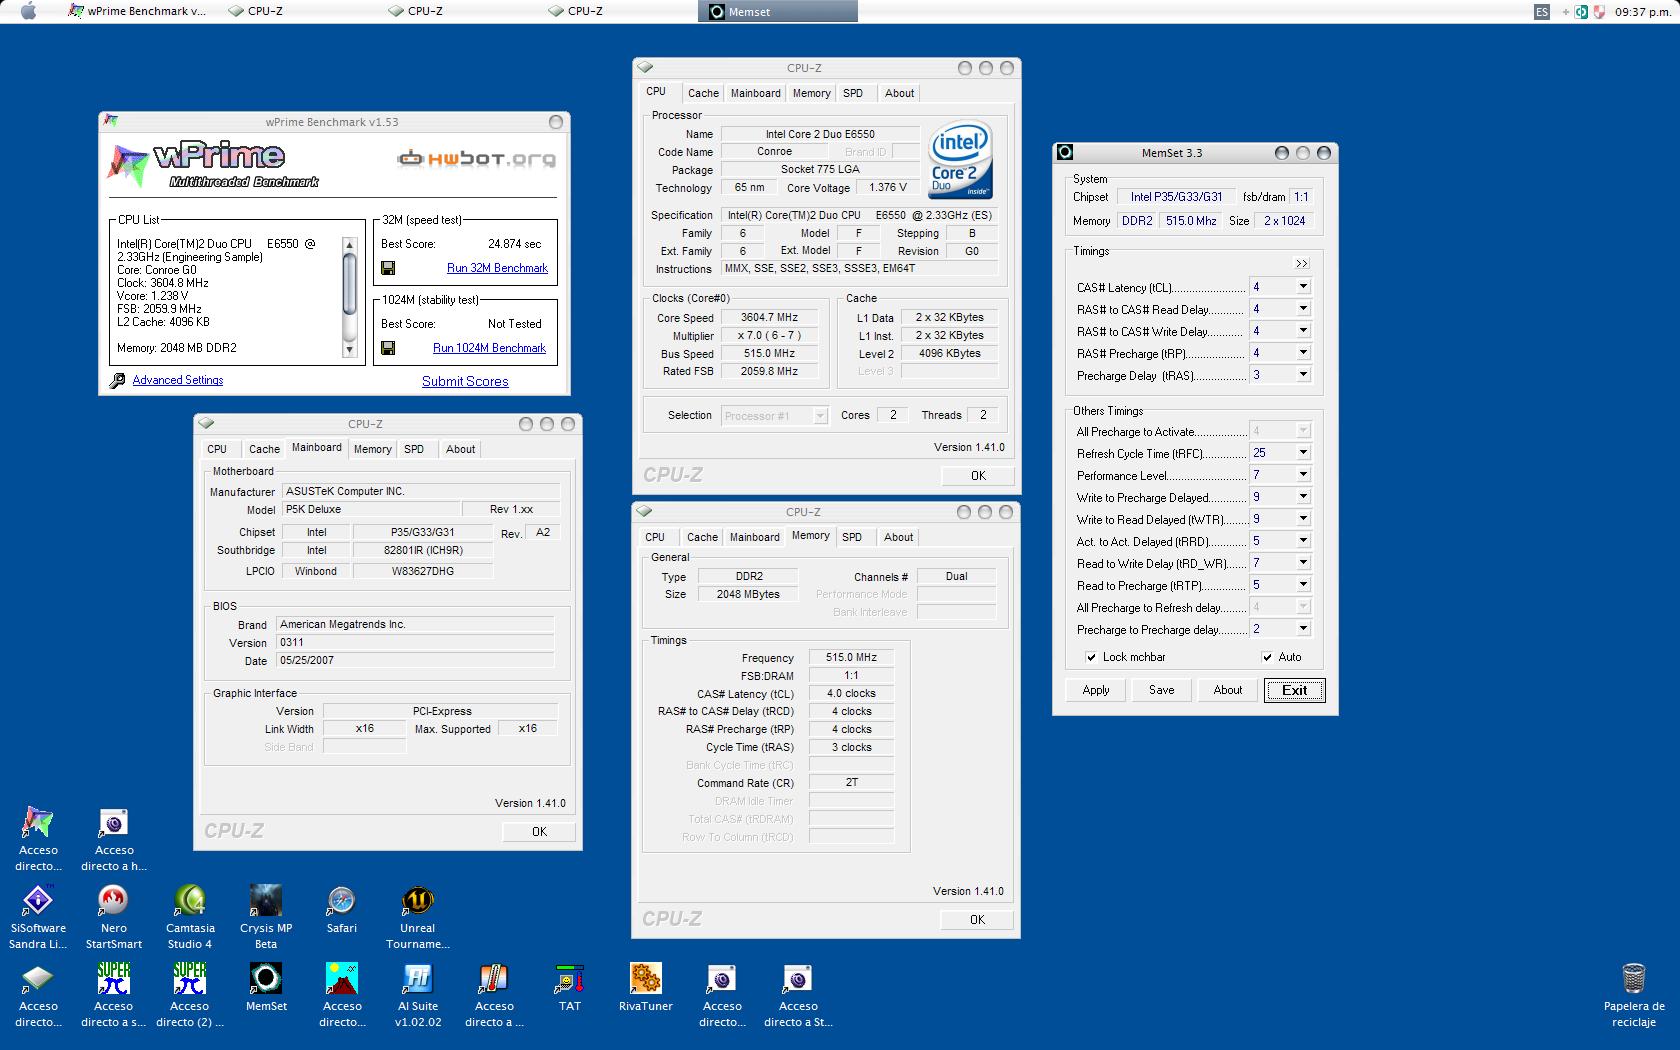Expand the Read to Precharge (tRTP) dropdown
This screenshot has height=1050, width=1680.
click(1303, 585)
